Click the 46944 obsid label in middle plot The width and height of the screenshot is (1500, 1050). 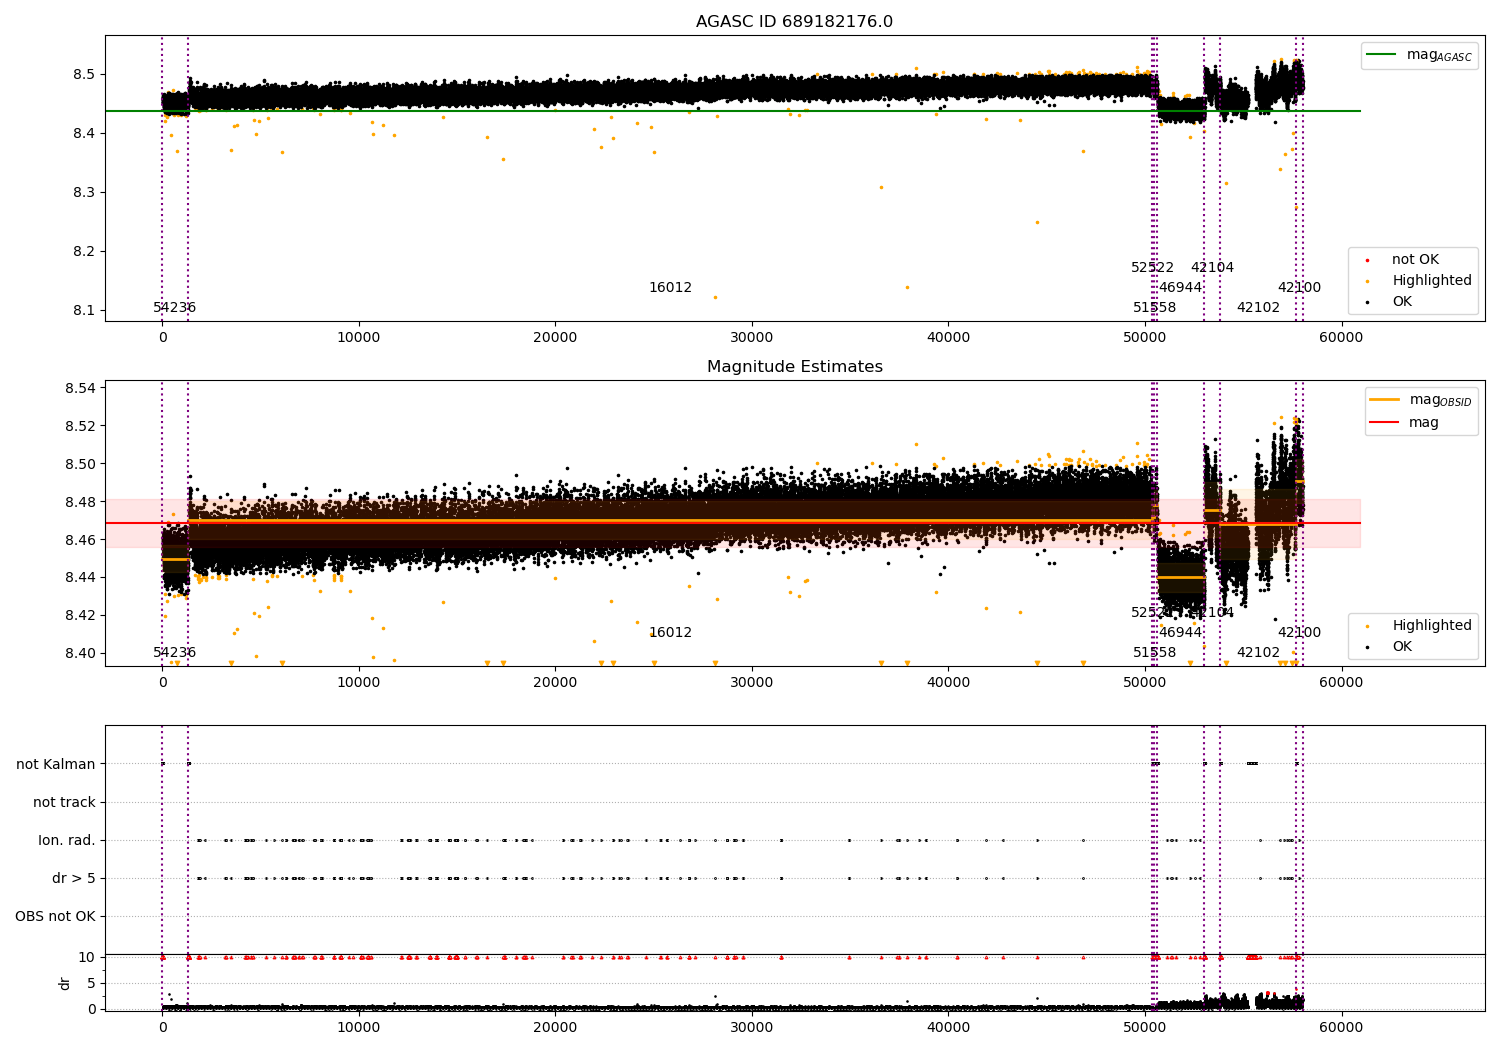(x=1180, y=633)
